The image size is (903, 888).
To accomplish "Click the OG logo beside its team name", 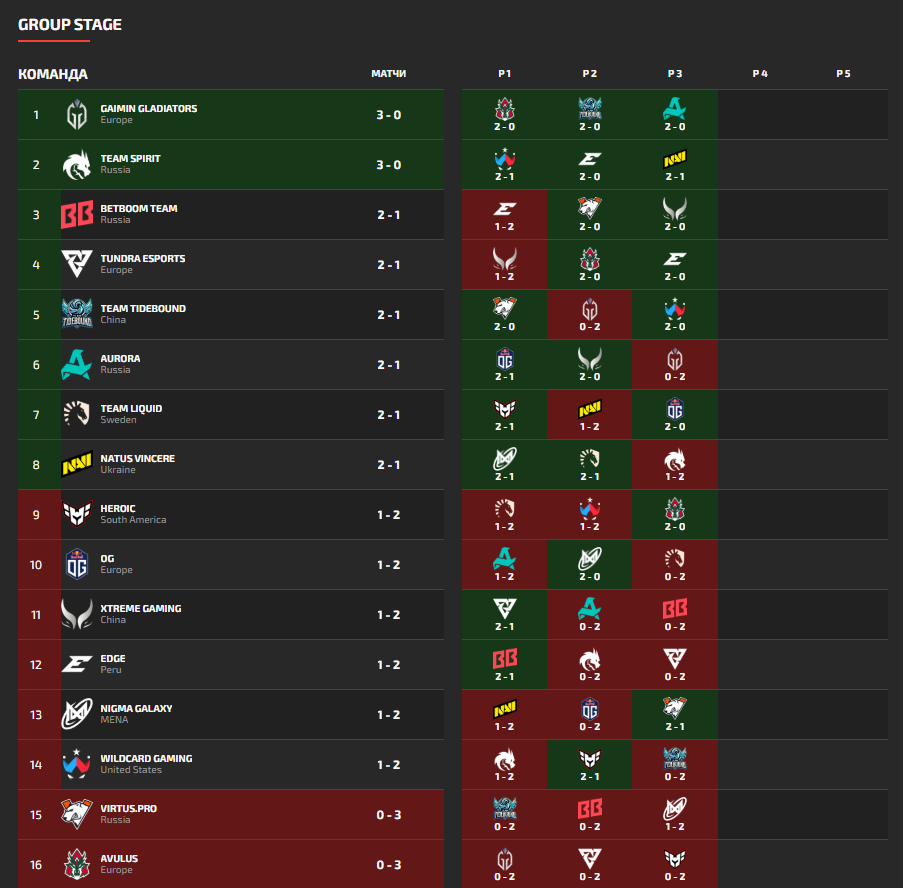I will [x=77, y=564].
